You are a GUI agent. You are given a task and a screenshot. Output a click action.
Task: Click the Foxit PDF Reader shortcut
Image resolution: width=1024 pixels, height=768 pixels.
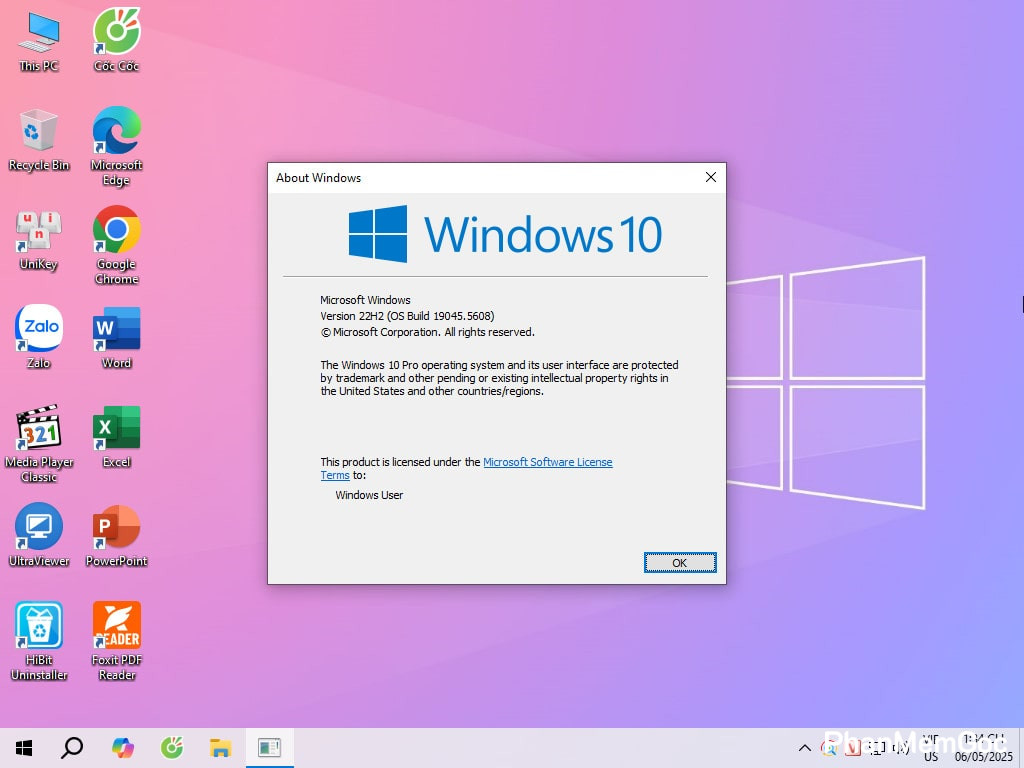tap(116, 626)
